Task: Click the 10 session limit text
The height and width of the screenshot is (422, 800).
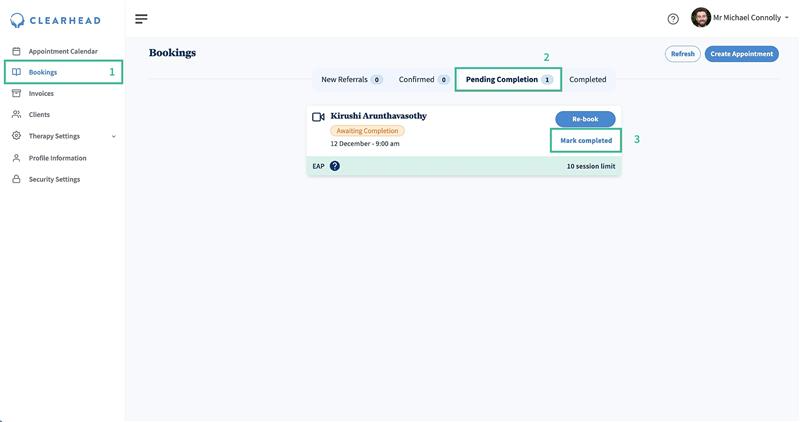Action: [x=591, y=166]
